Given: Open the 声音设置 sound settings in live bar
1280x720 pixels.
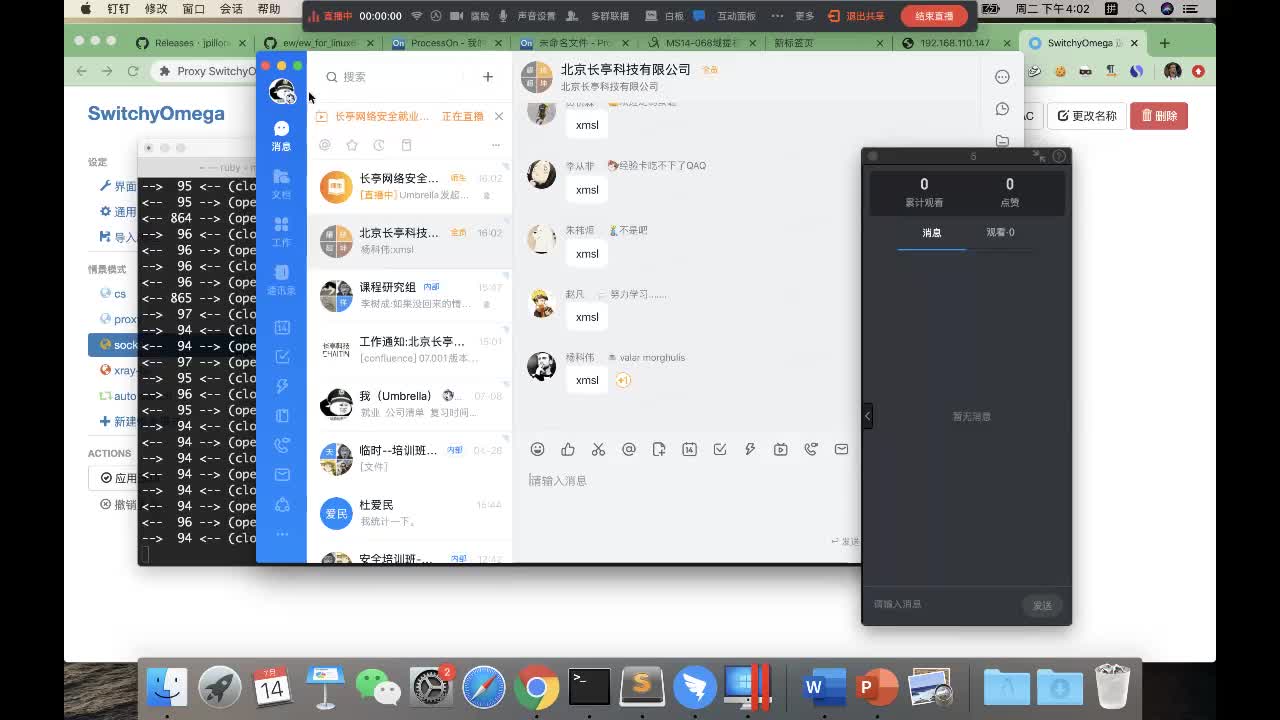Looking at the screenshot, I should click(x=528, y=16).
